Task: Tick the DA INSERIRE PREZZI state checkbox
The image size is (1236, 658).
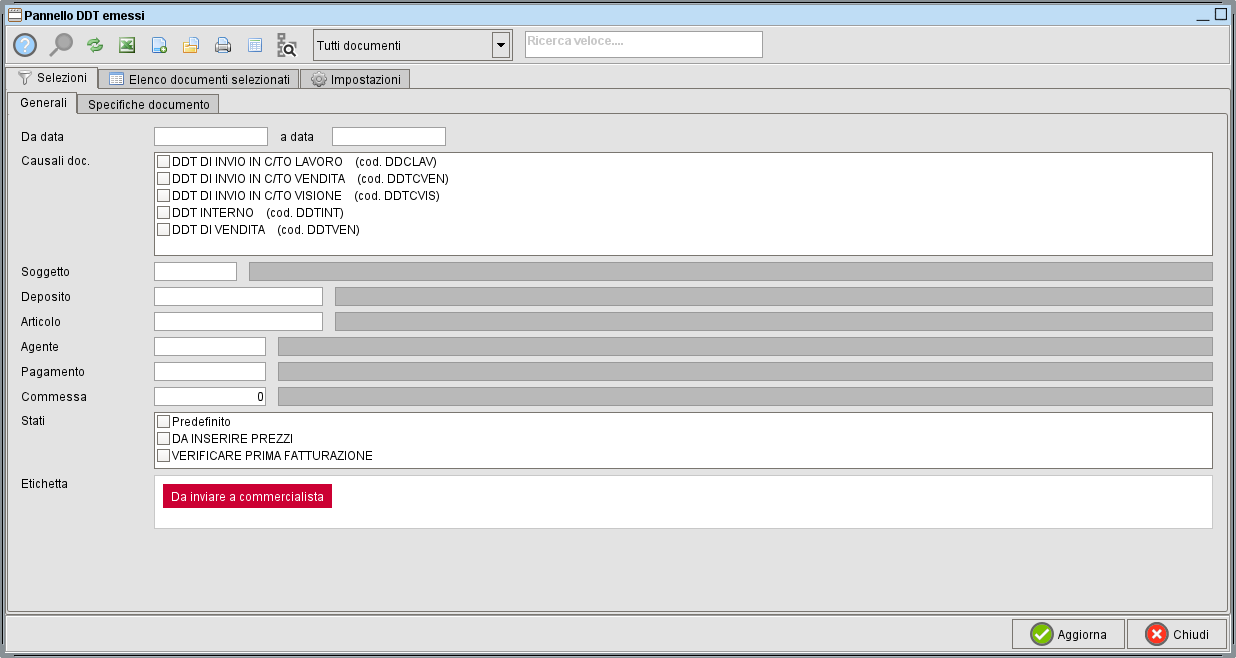Action: [164, 439]
